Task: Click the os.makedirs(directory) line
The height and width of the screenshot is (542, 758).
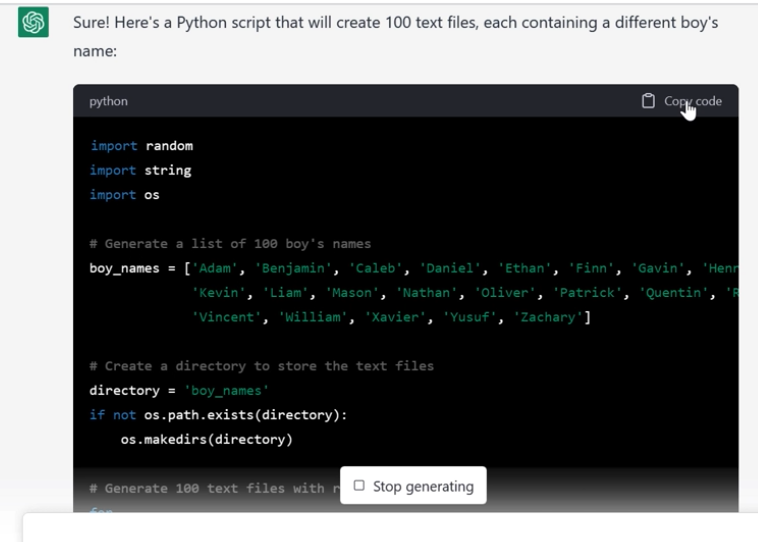Action: 208,439
